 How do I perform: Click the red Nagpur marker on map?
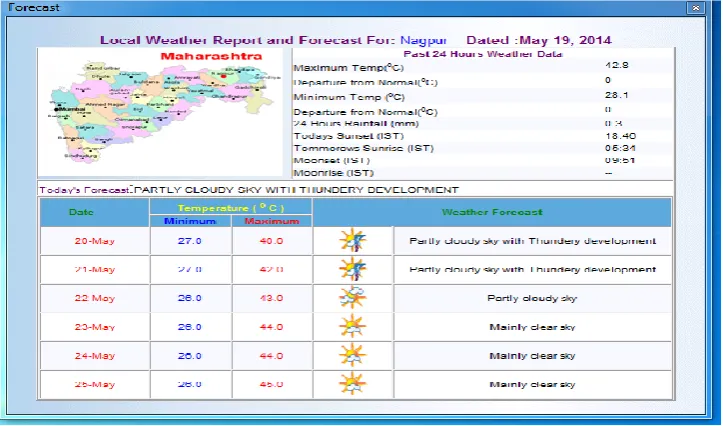pos(223,76)
